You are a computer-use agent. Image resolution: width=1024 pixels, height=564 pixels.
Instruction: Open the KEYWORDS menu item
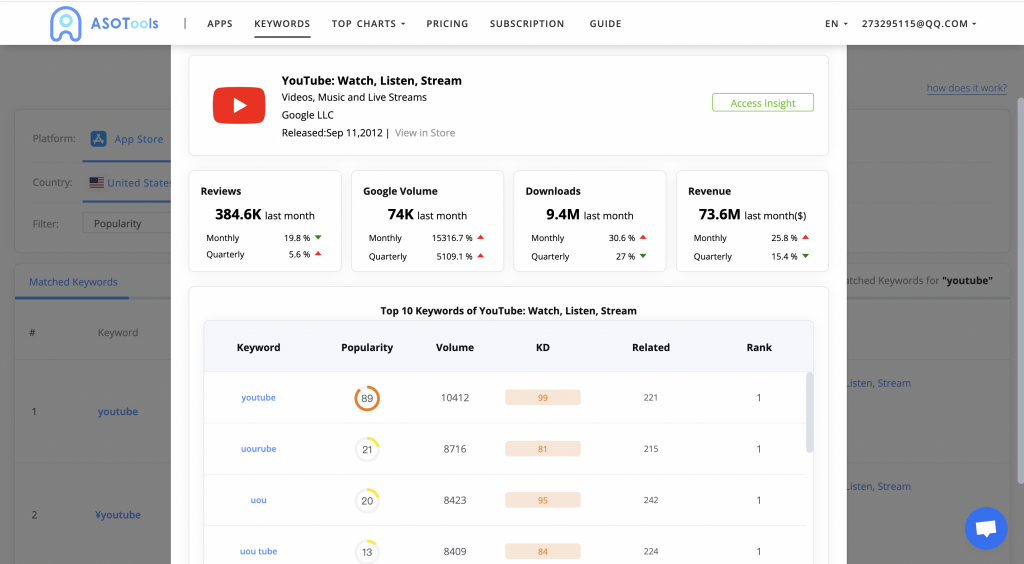[x=282, y=24]
